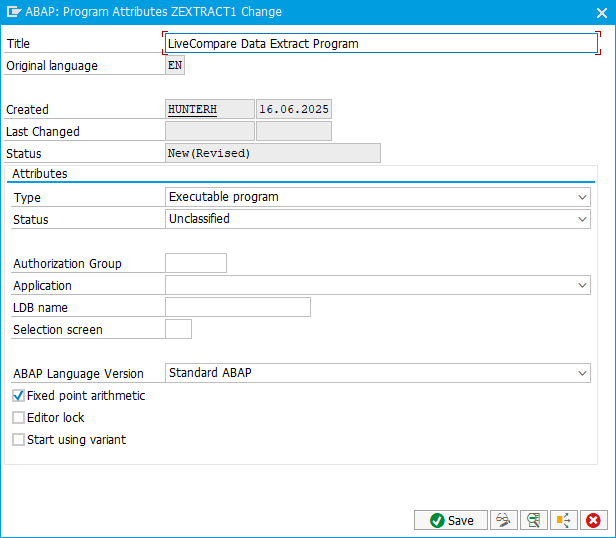Screen dimensions: 616x538
Task: Open the ABAP Language Version dropdown
Action: tap(582, 373)
